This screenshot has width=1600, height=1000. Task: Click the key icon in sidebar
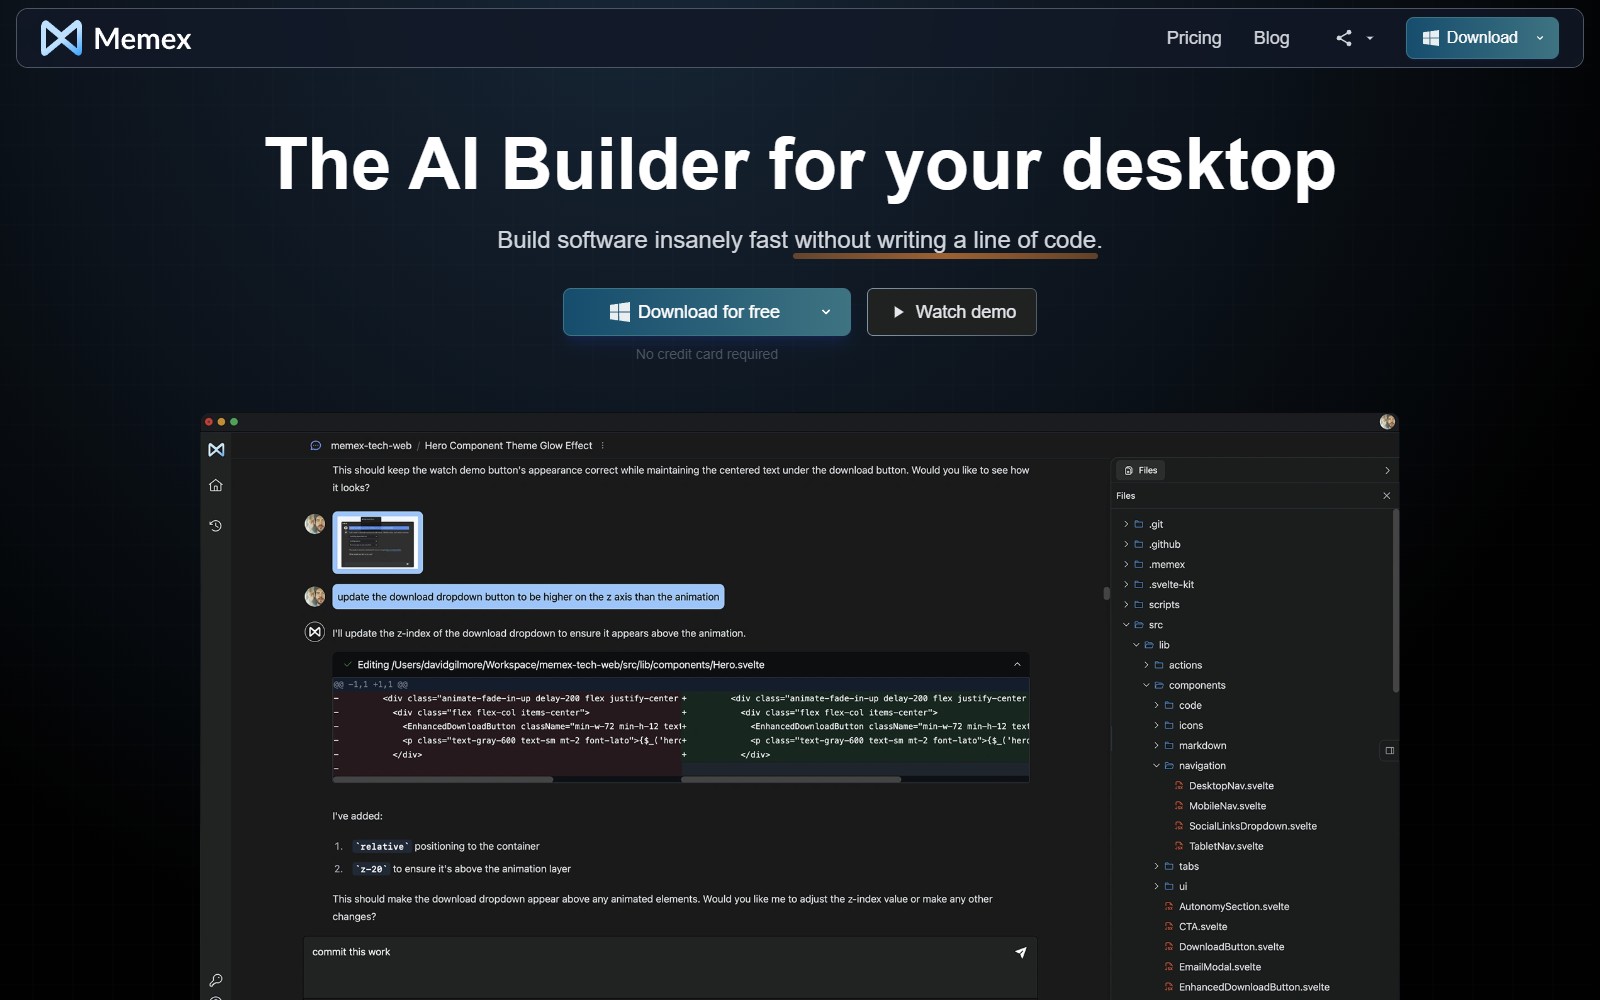click(x=215, y=980)
